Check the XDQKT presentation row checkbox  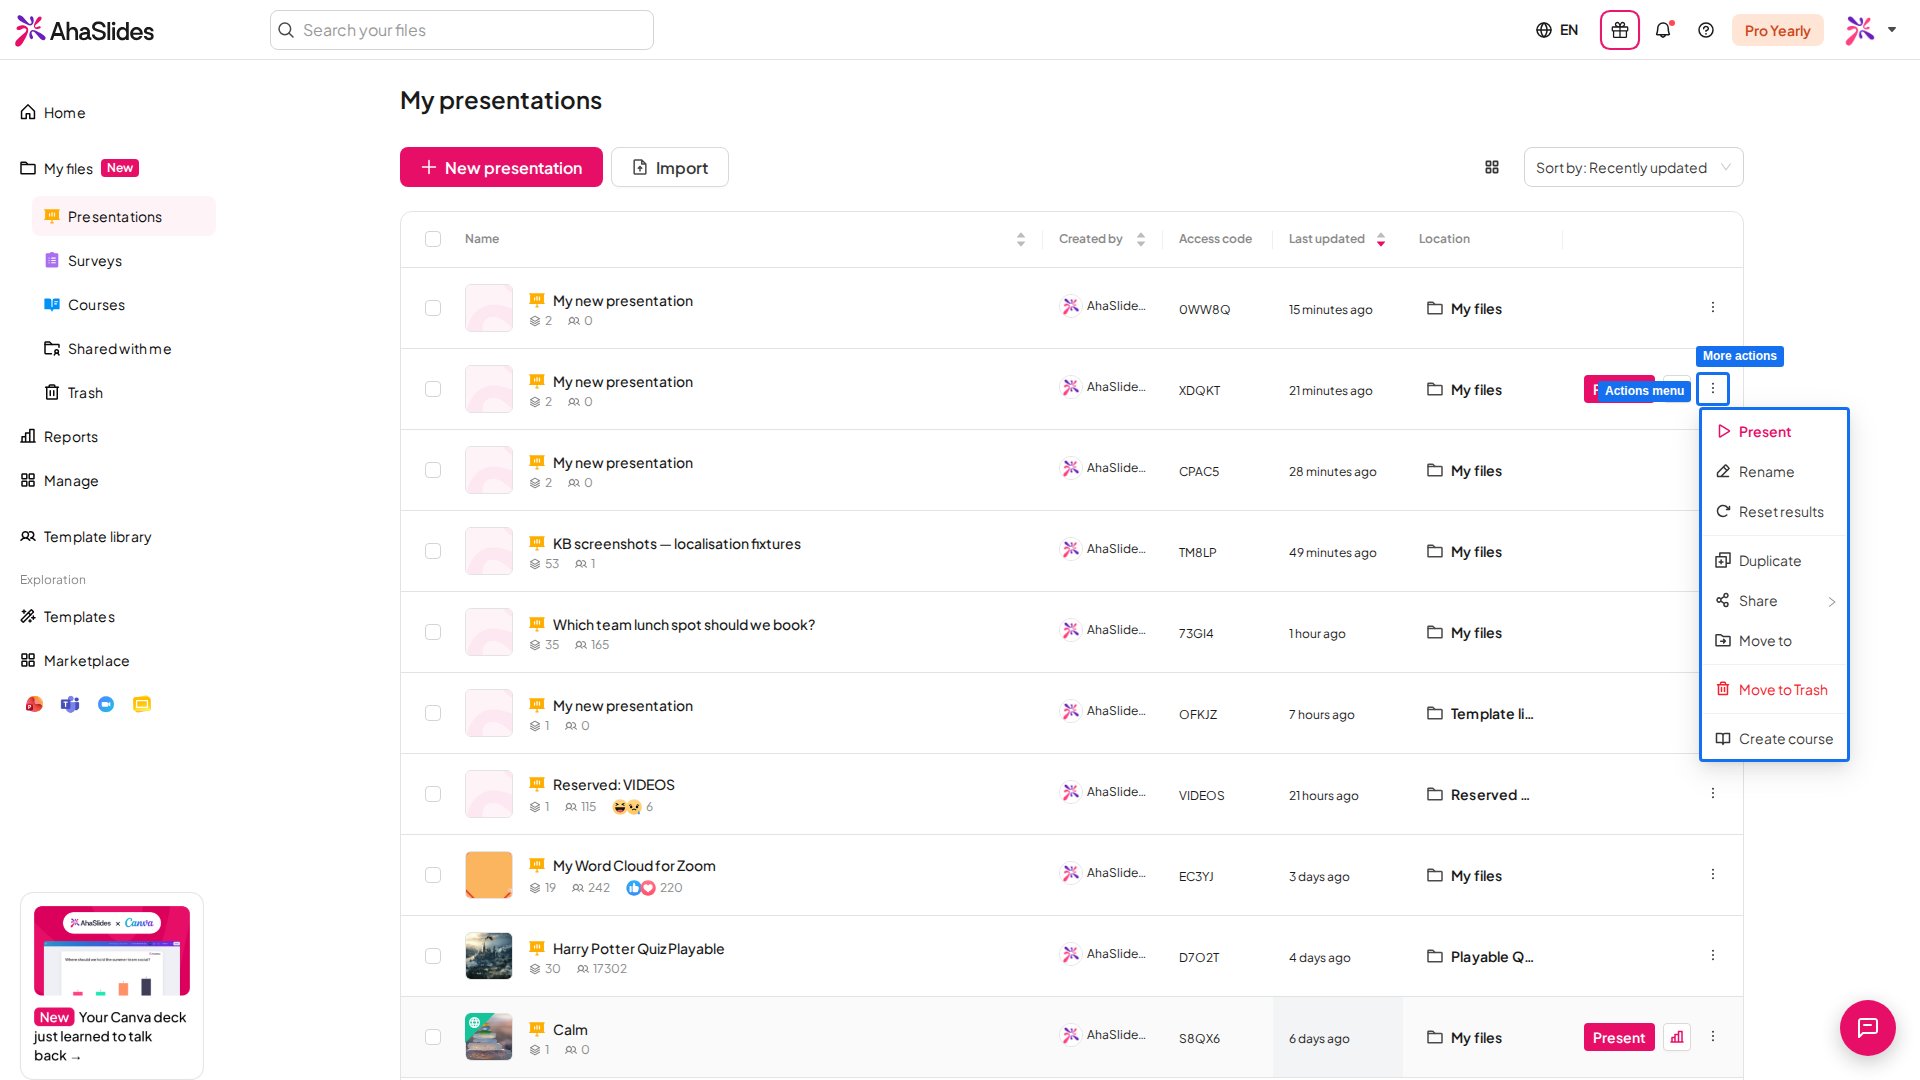[433, 389]
